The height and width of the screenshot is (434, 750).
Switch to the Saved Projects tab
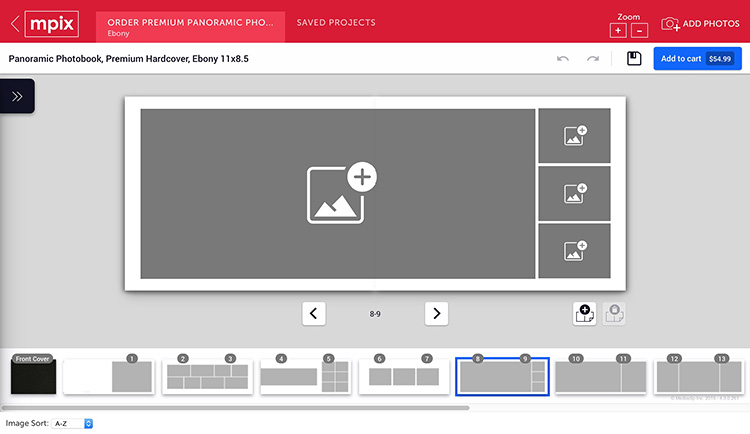click(336, 22)
